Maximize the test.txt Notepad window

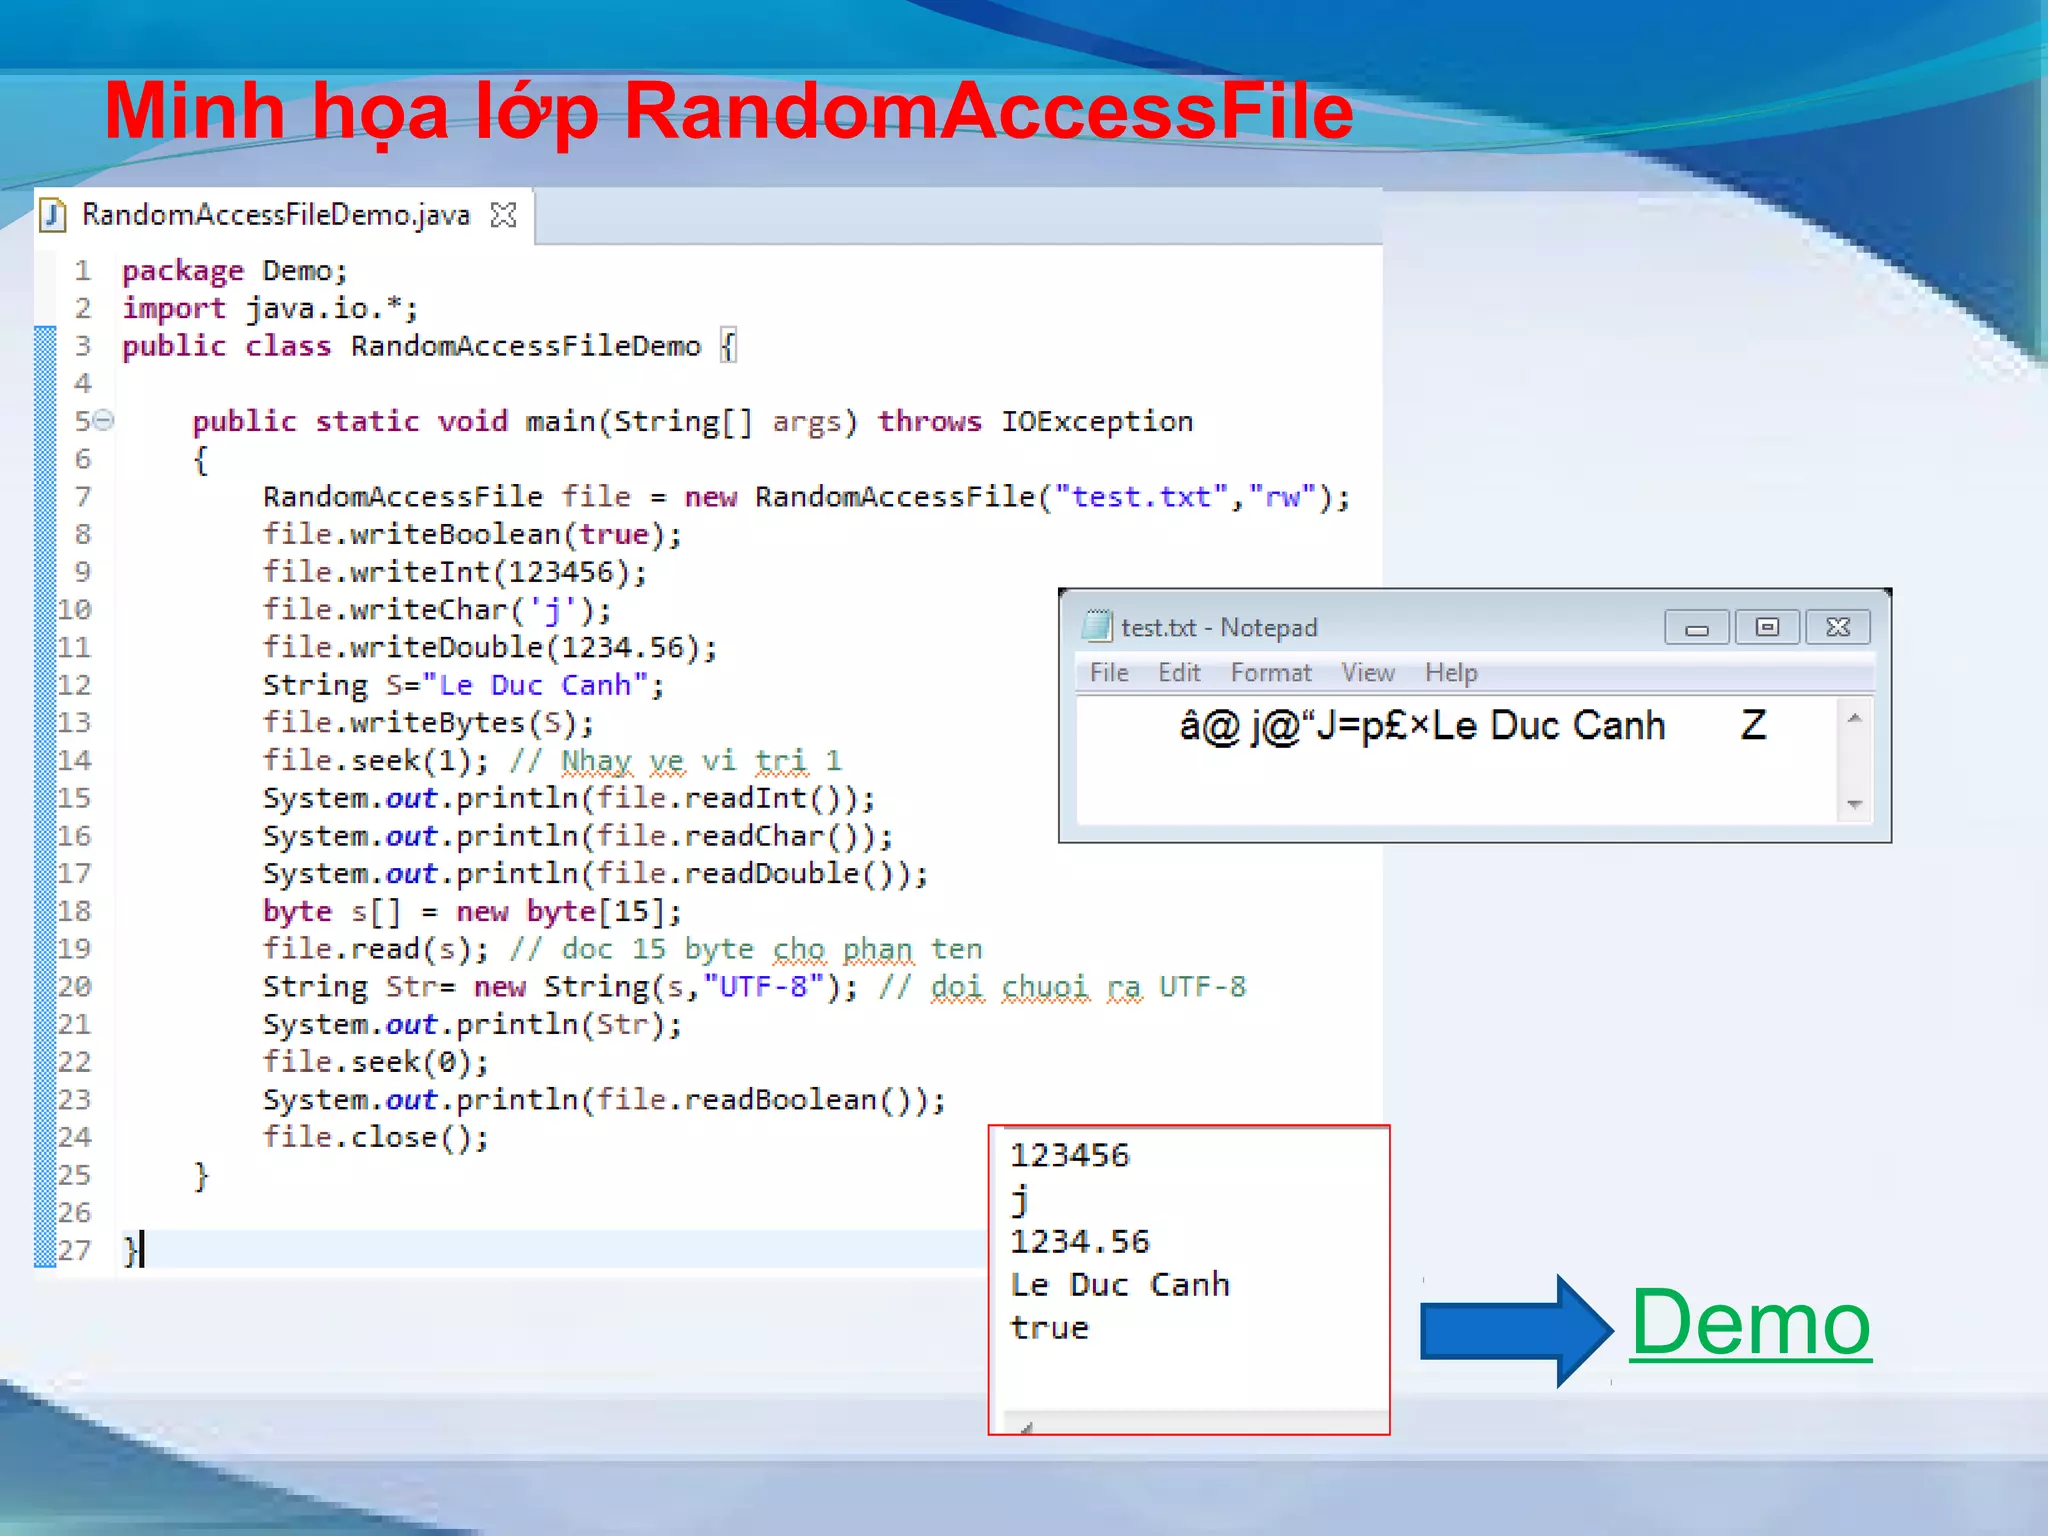tap(1767, 627)
